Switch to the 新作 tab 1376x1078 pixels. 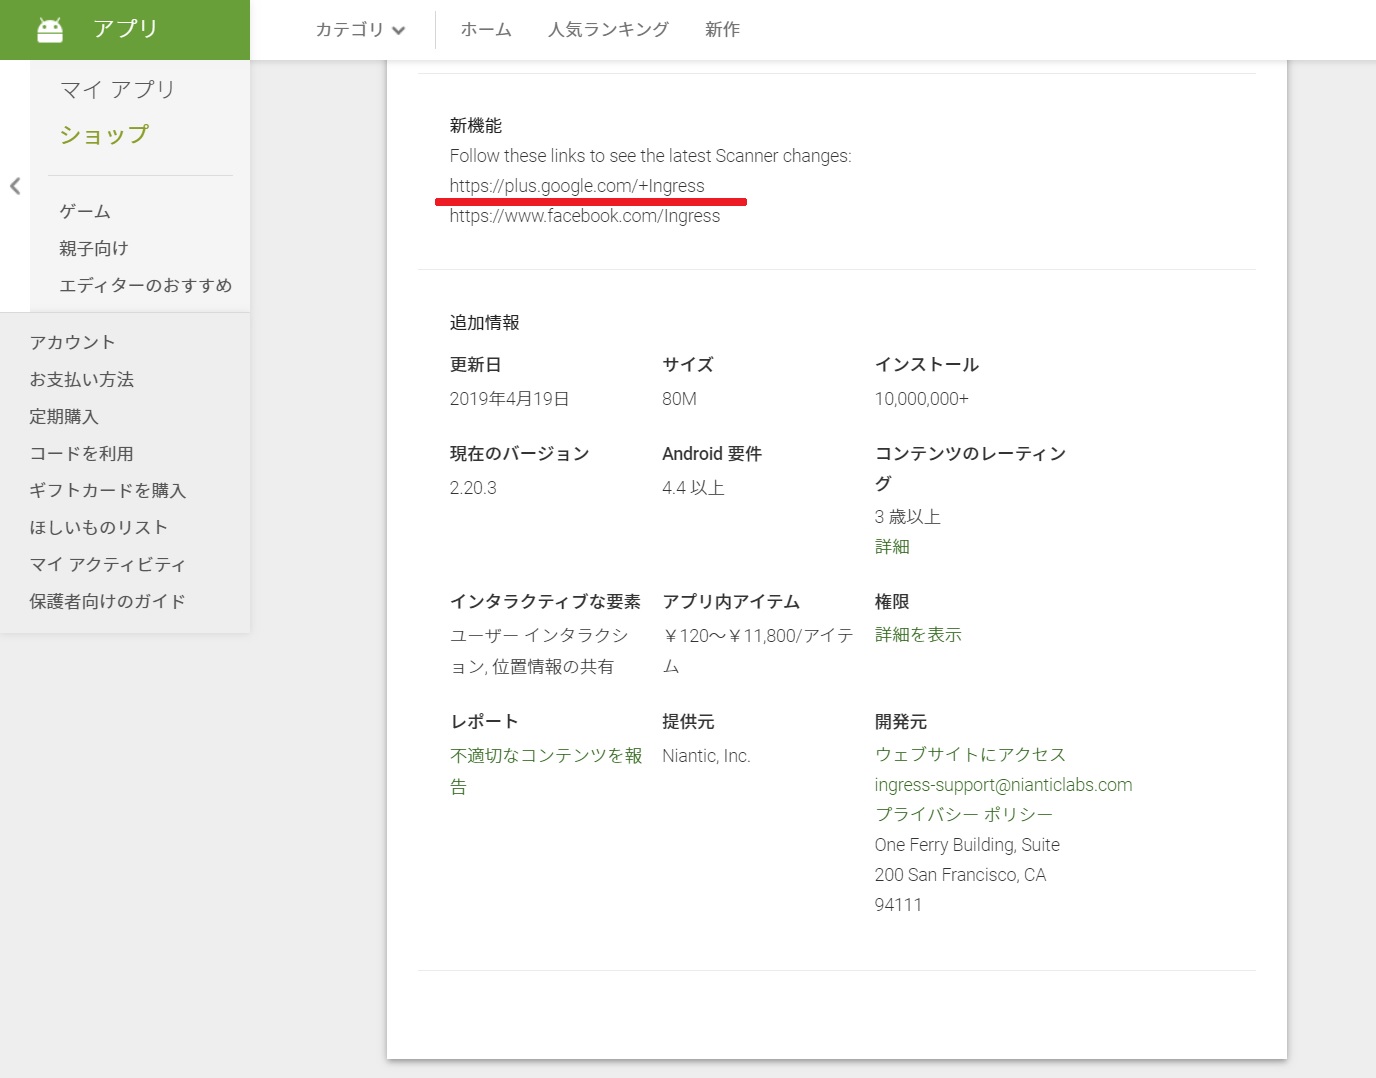[722, 30]
